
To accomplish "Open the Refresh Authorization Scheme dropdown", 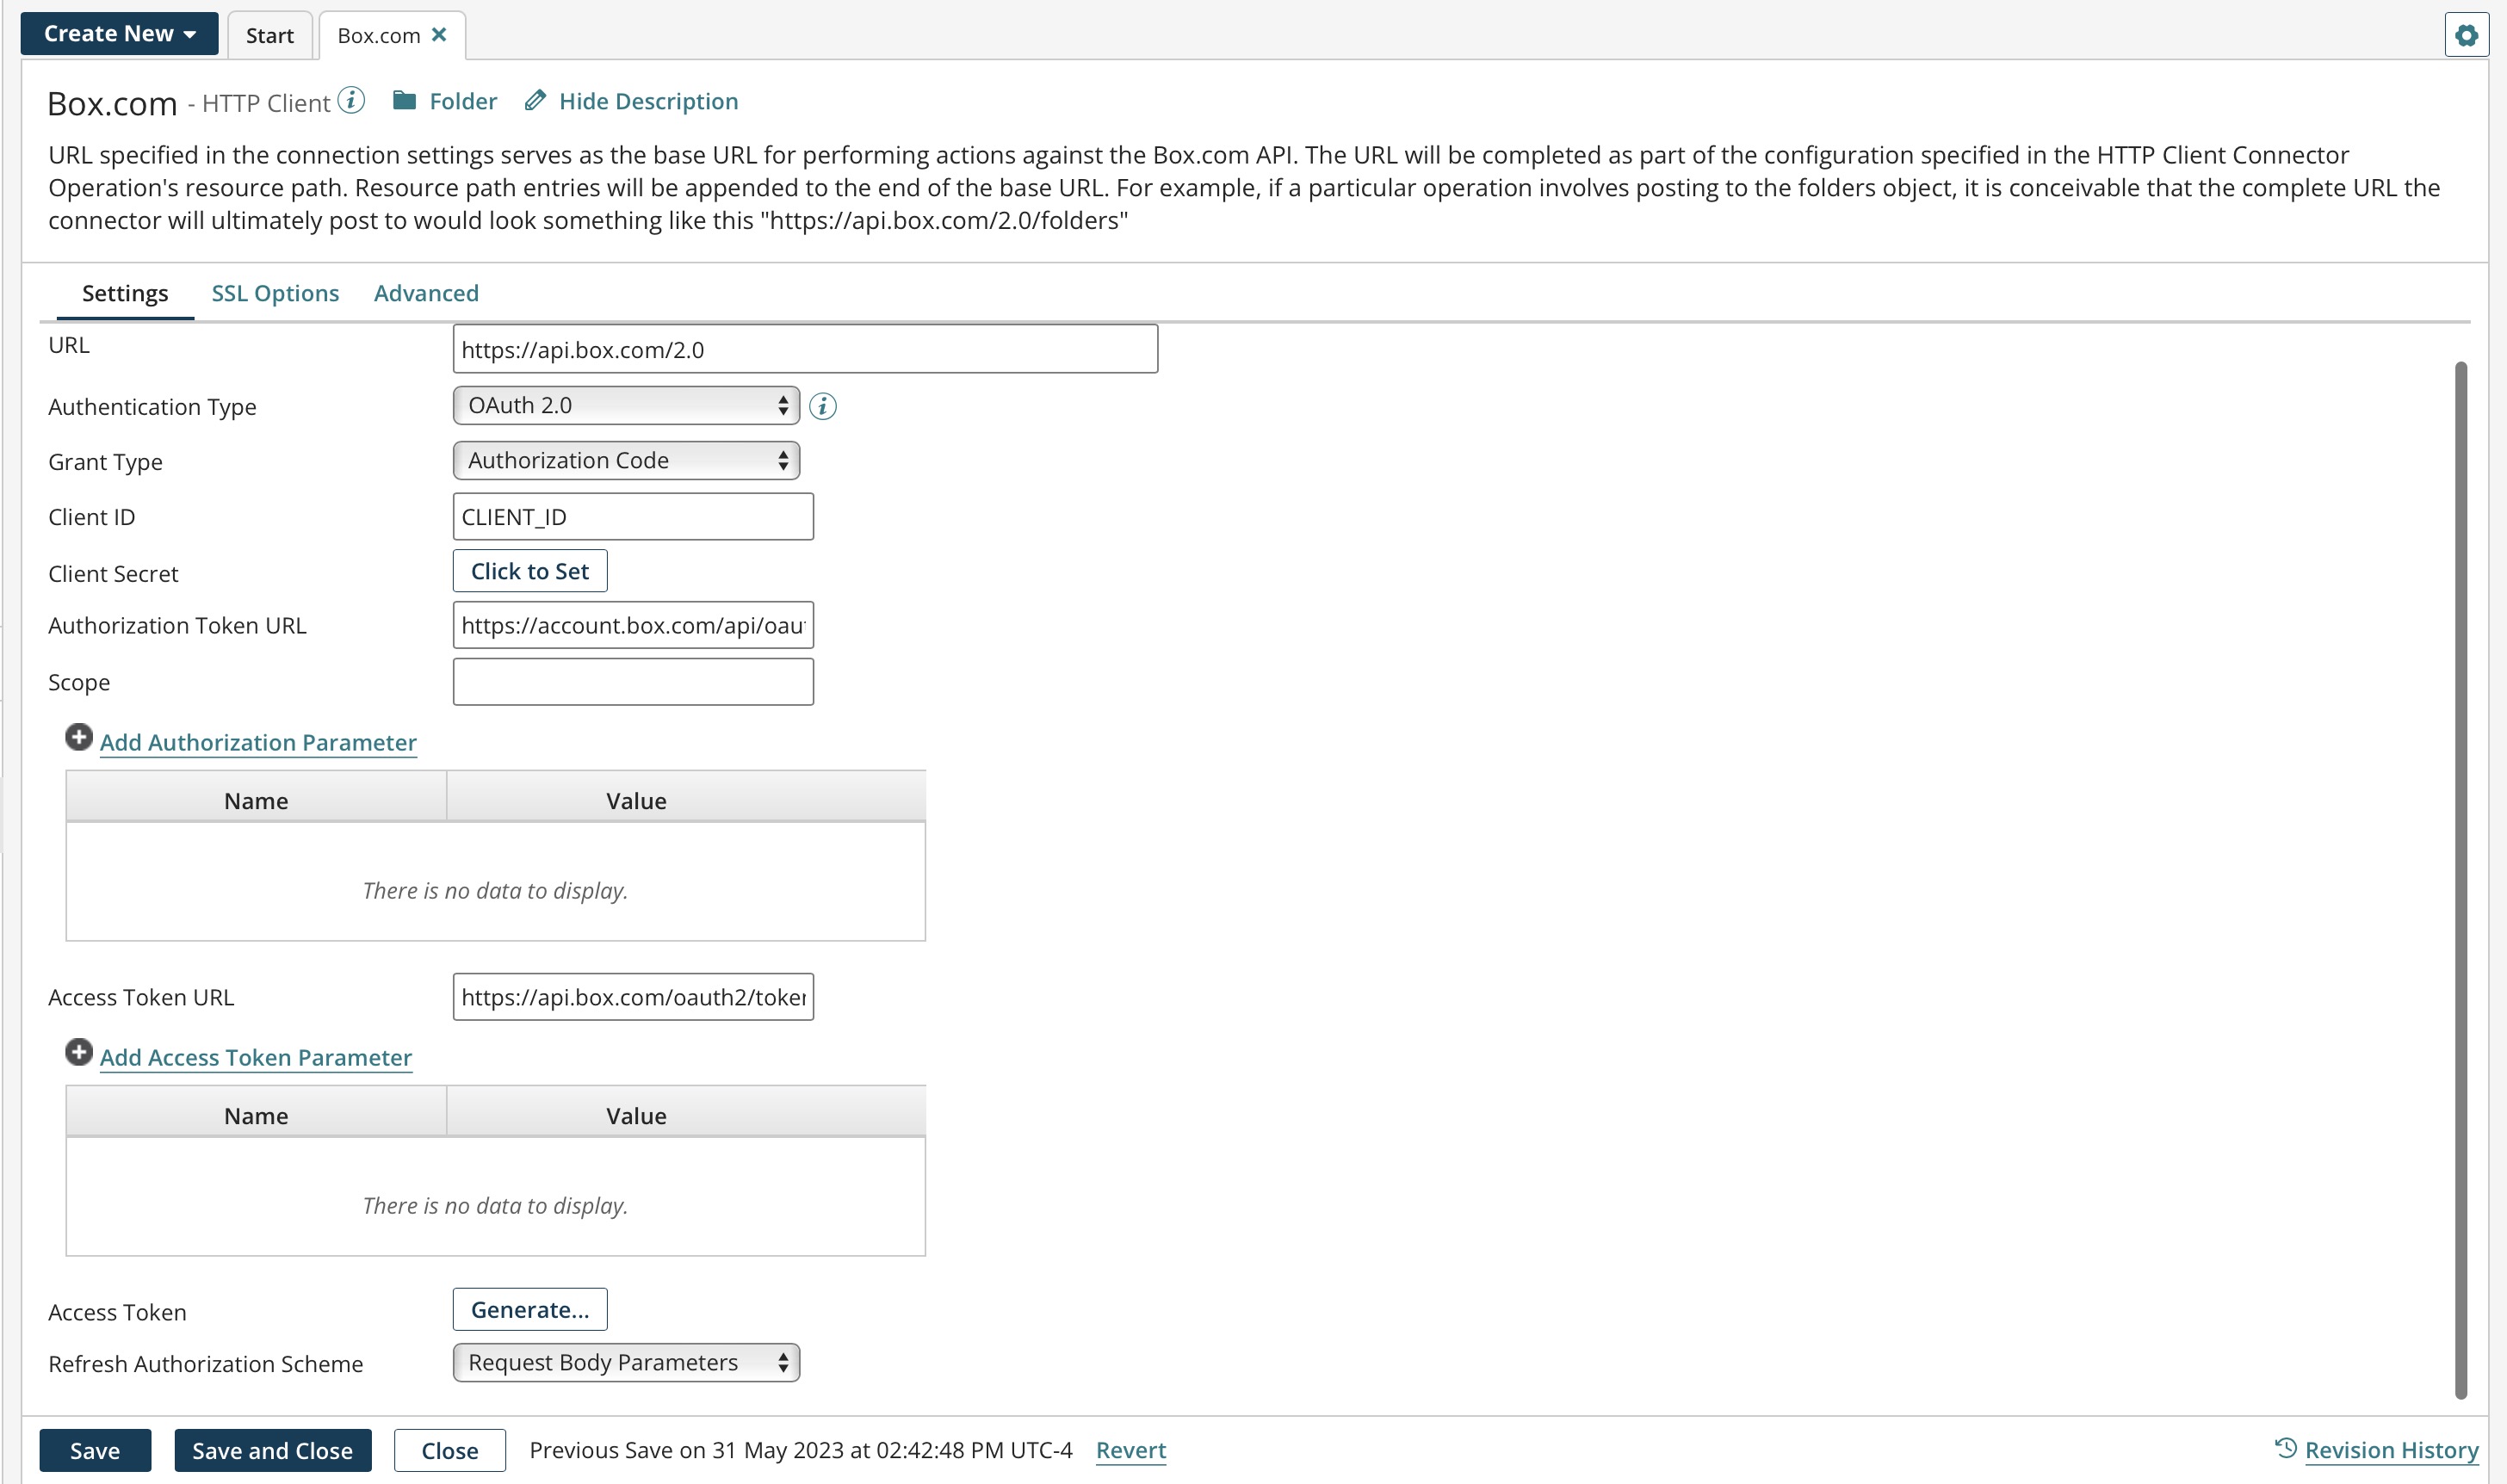I will point(625,1362).
